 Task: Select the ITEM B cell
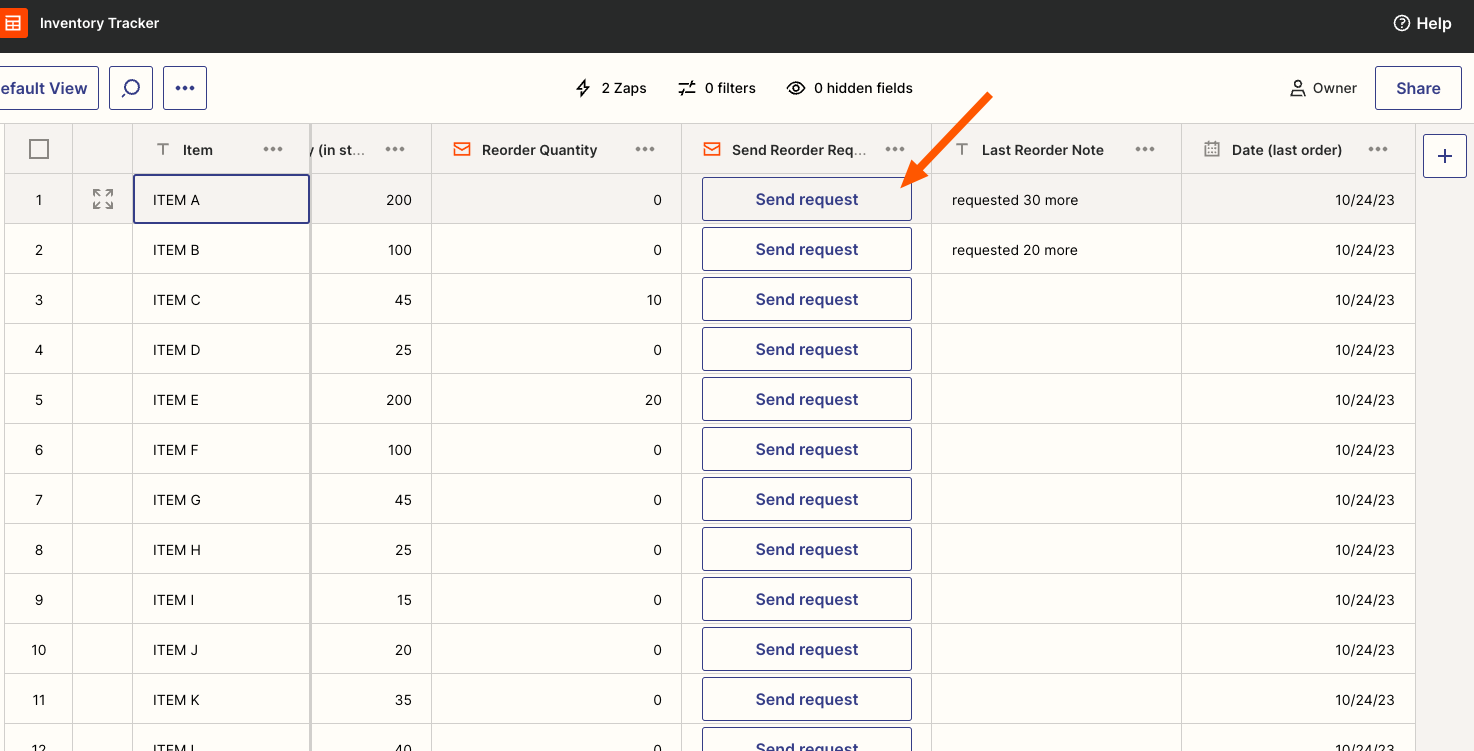[221, 249]
